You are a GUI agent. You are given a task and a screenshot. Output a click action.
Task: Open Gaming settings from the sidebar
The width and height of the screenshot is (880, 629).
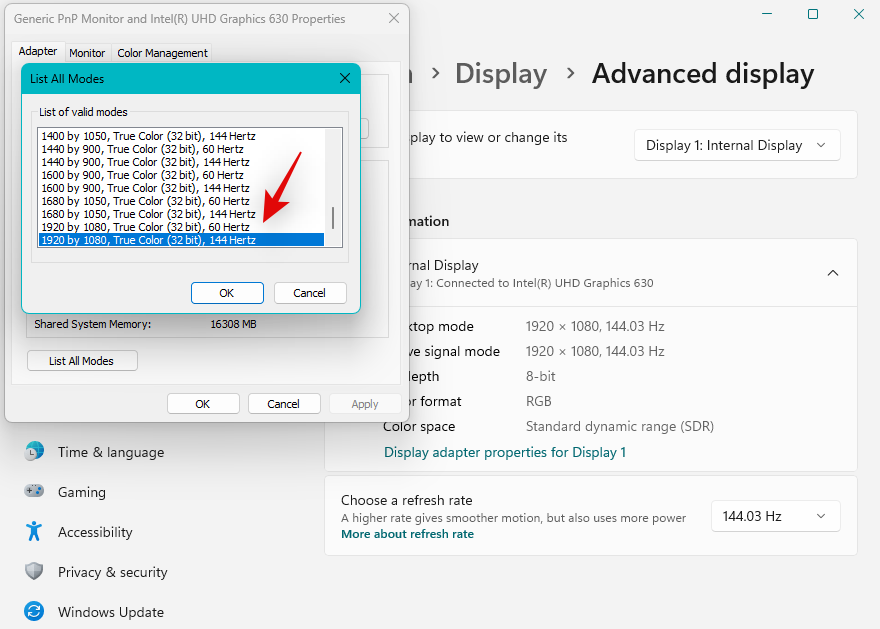[x=82, y=492]
